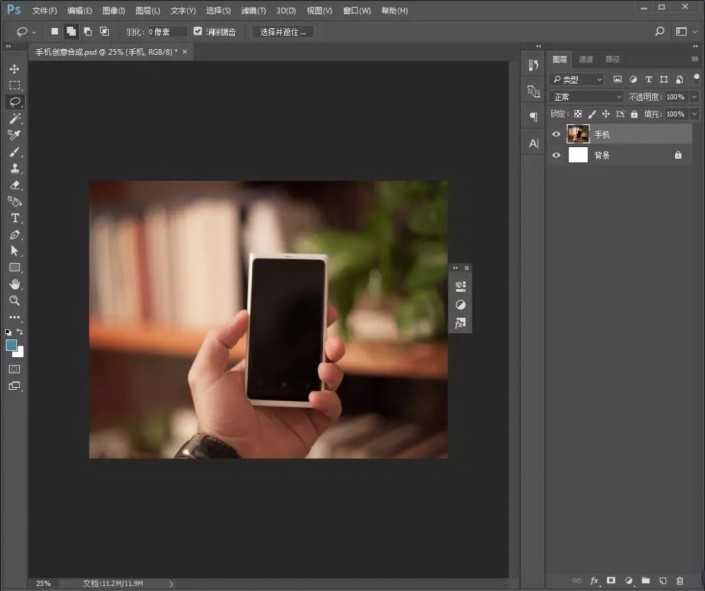Screen dimensions: 705x591
Task: Choose the Zoom tool
Action: [15, 300]
